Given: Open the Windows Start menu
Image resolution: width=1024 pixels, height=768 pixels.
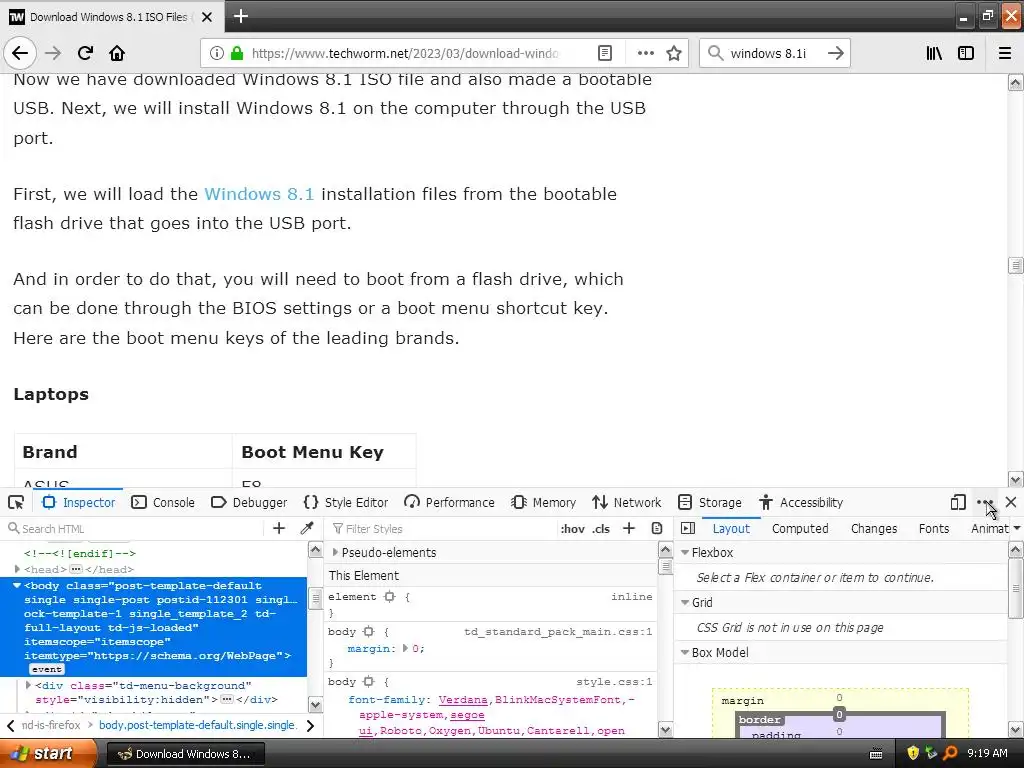Looking at the screenshot, I should 48,753.
